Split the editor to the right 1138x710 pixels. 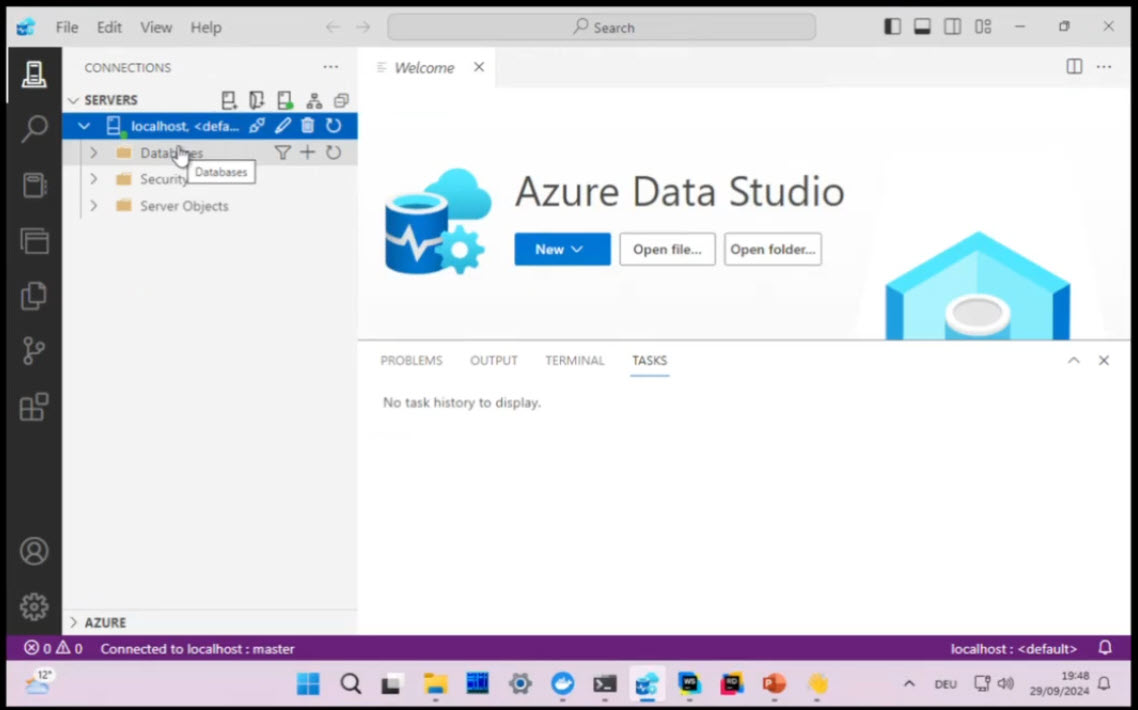pos(1074,67)
